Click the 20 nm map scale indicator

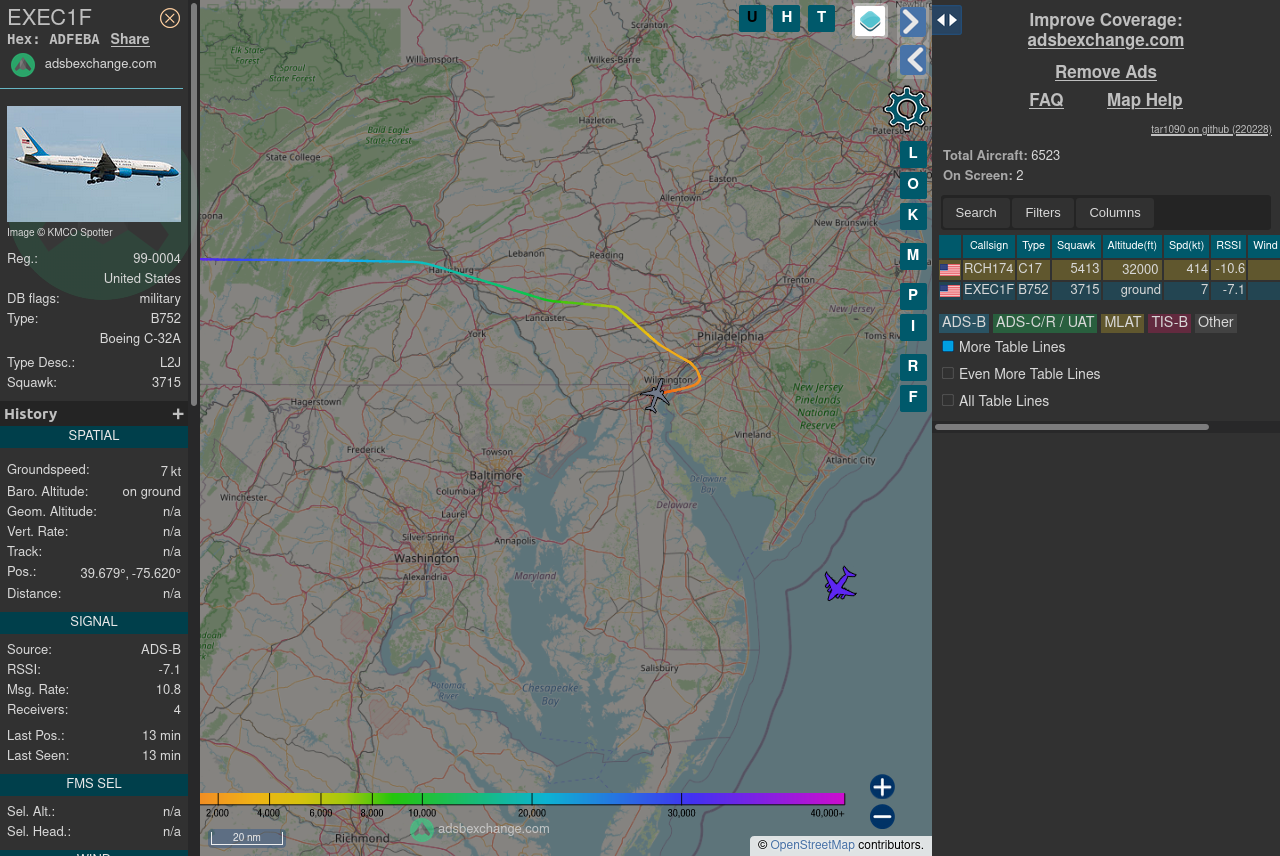(246, 838)
